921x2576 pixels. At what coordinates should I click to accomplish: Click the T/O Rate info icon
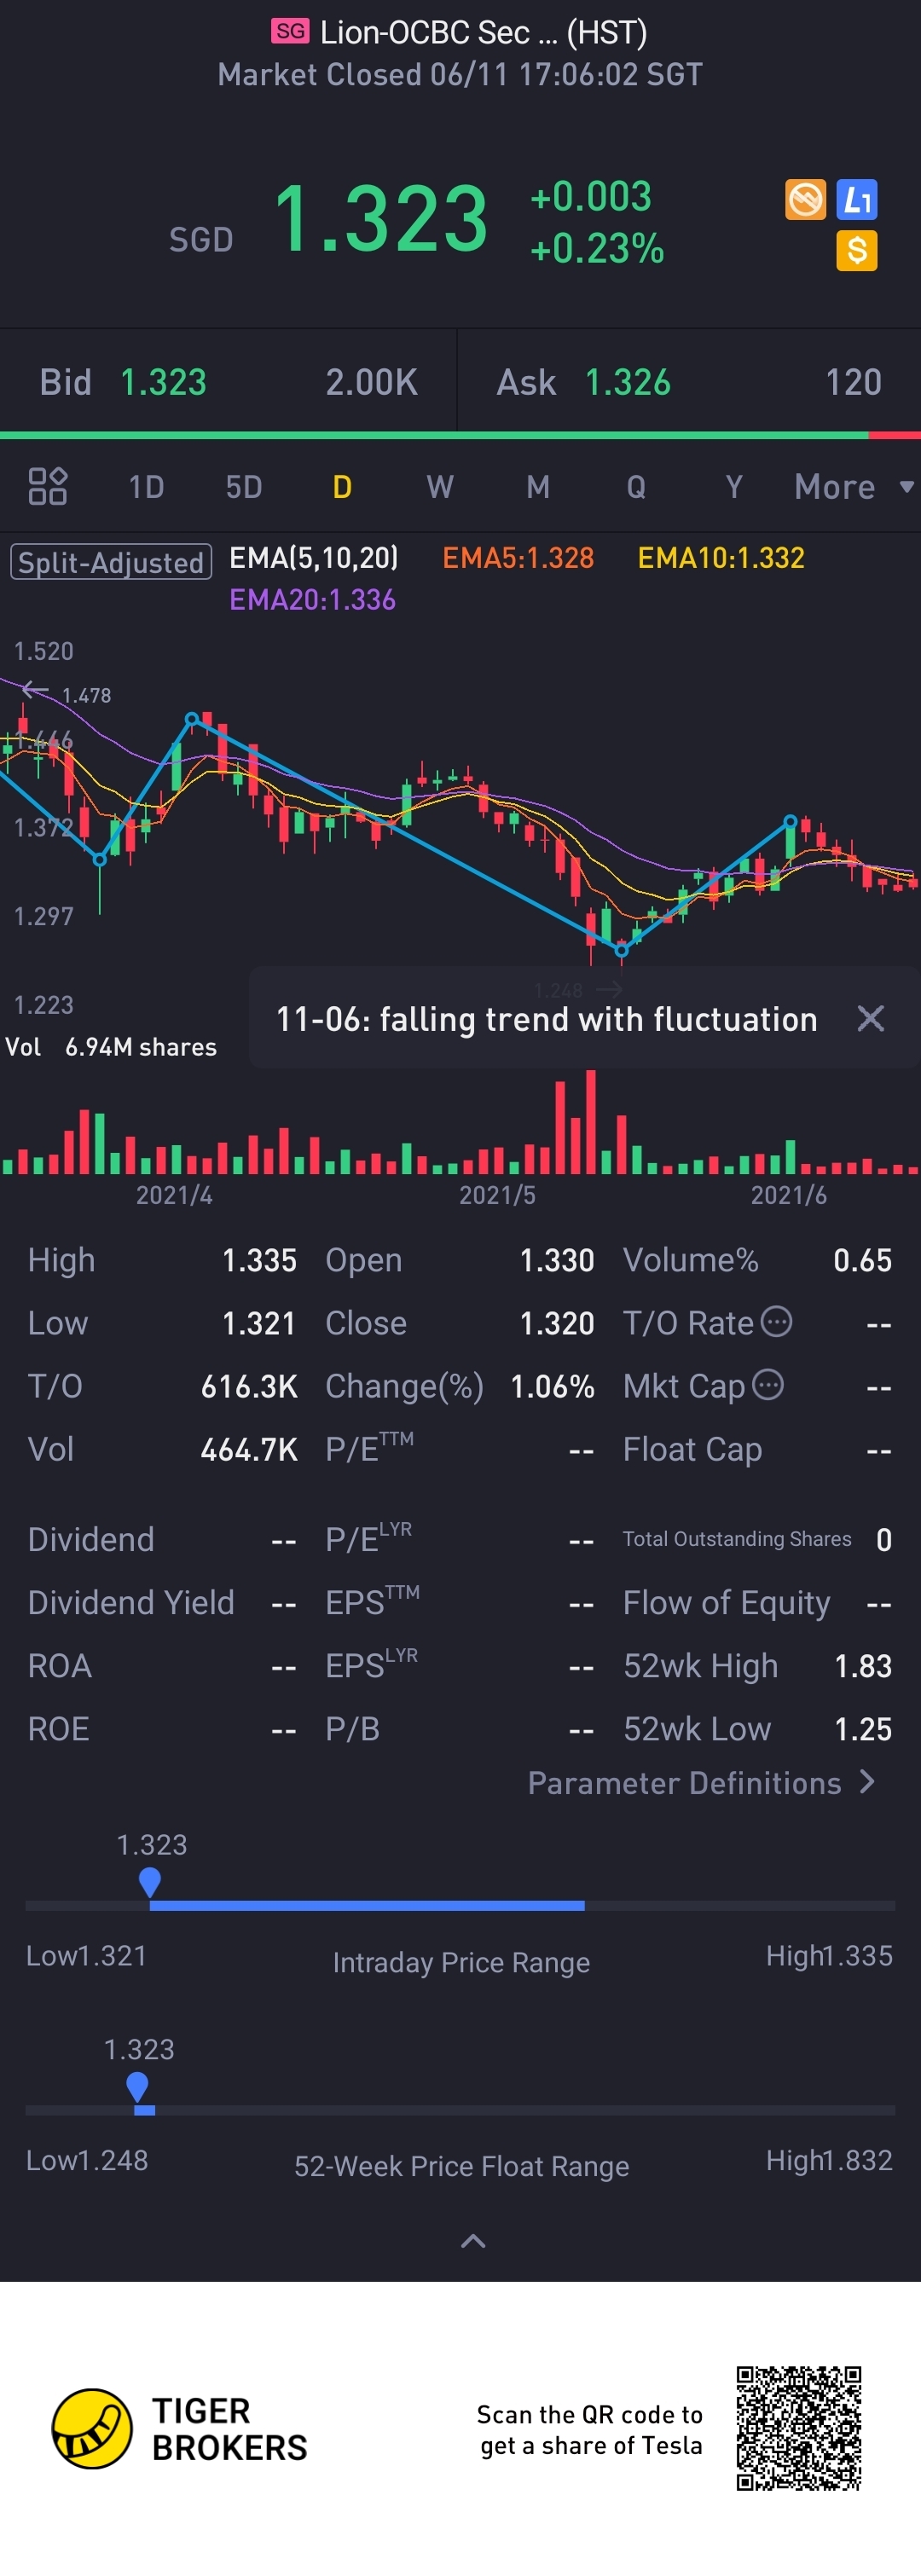[777, 1322]
